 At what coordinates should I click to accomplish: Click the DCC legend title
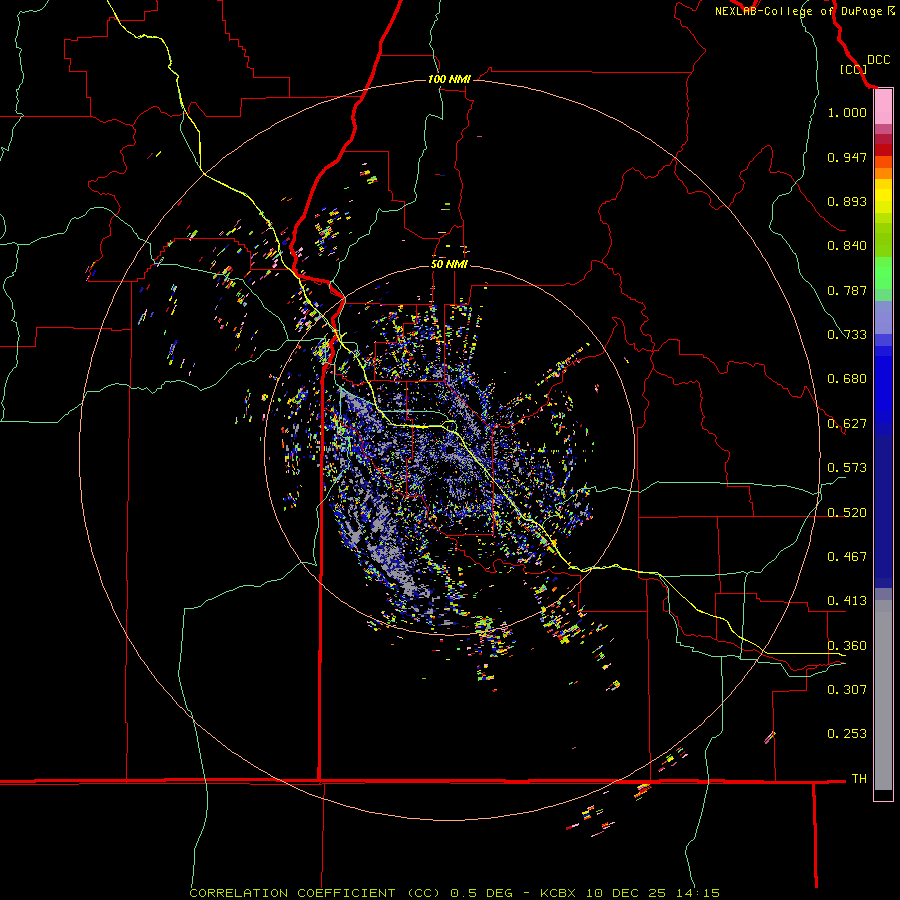(879, 60)
